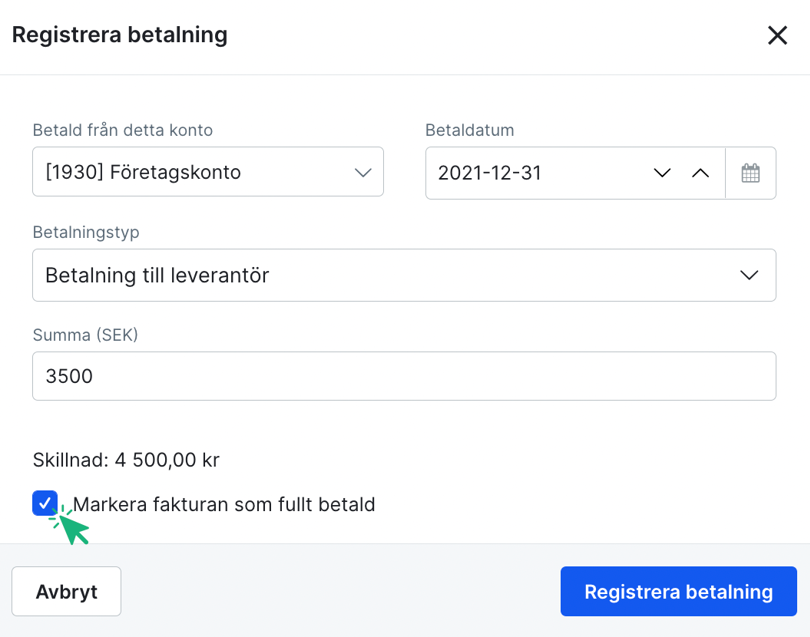Select the 'Betalning till leverantör' combo box
This screenshot has width=810, height=637.
pyautogui.click(x=404, y=275)
